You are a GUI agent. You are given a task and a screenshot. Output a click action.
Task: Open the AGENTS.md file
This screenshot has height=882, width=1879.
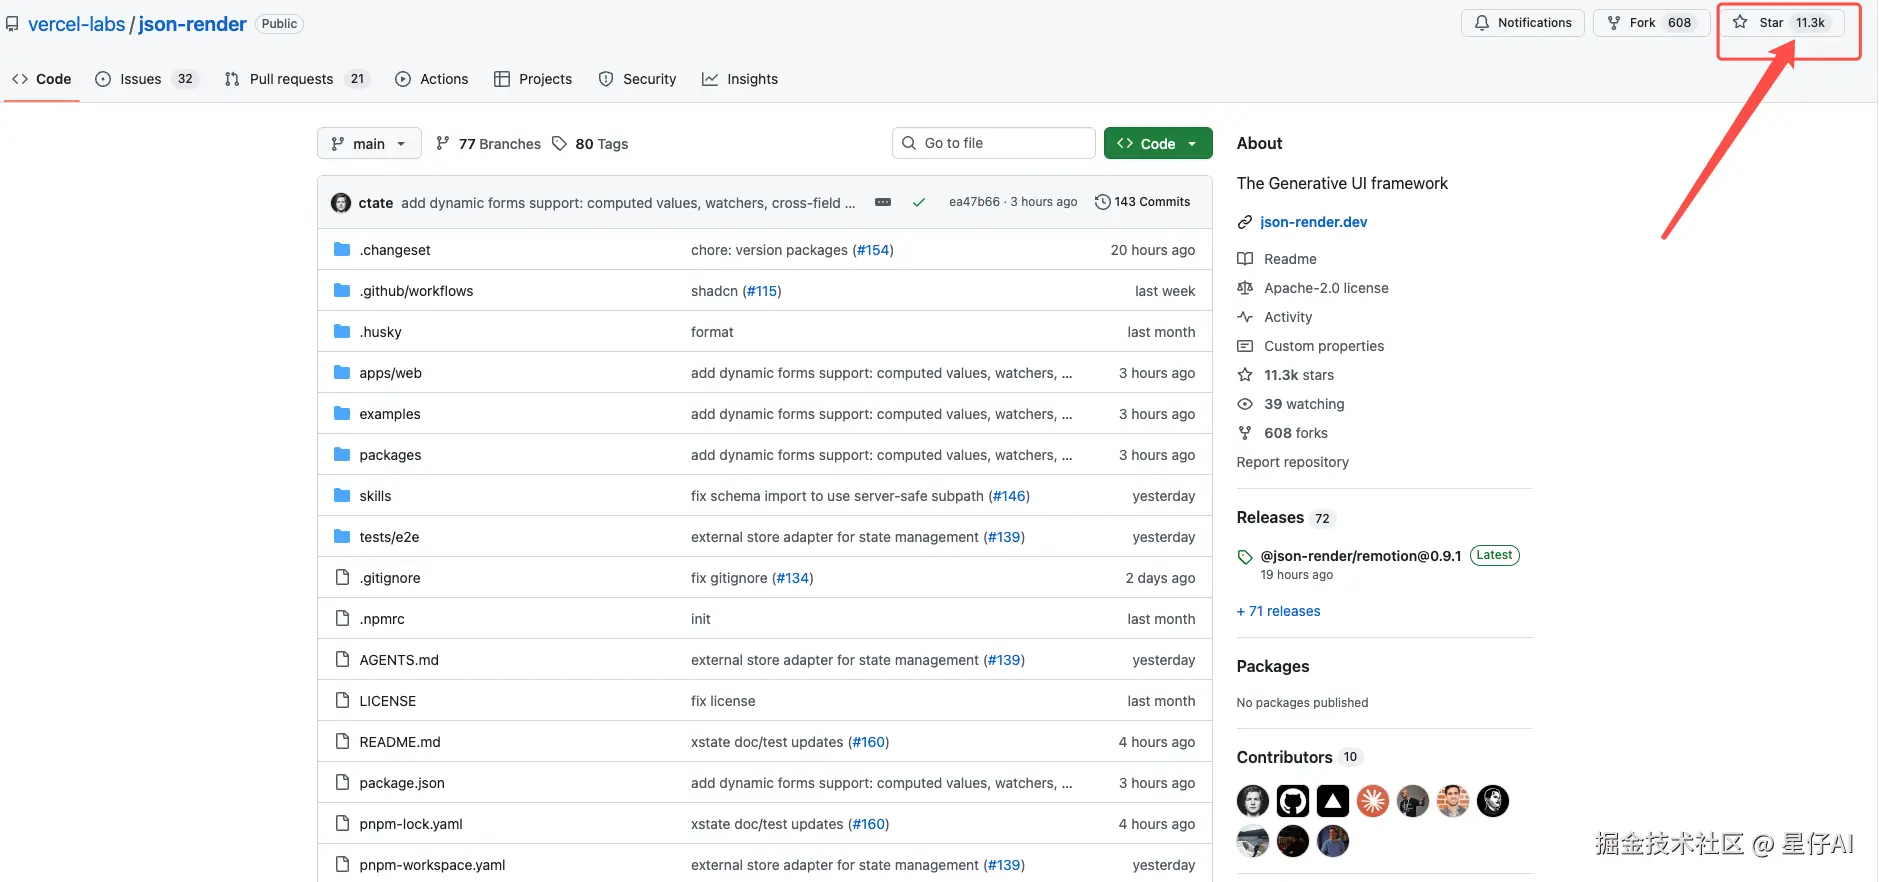[x=399, y=660]
